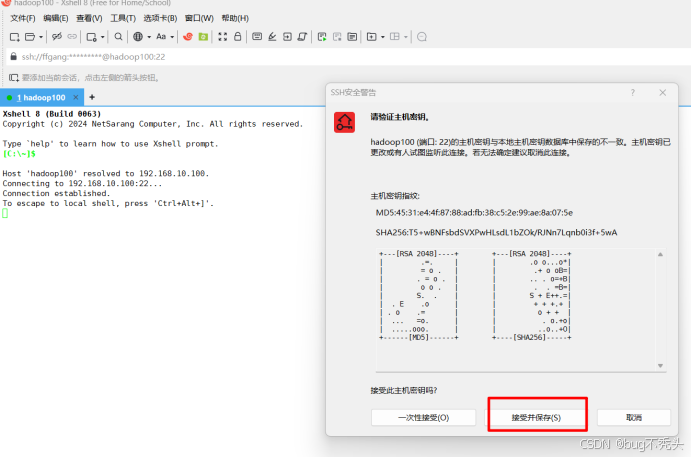The image size is (692, 458).
Task: Click the round chat-bubble icon at toolbar end
Action: coord(422,37)
